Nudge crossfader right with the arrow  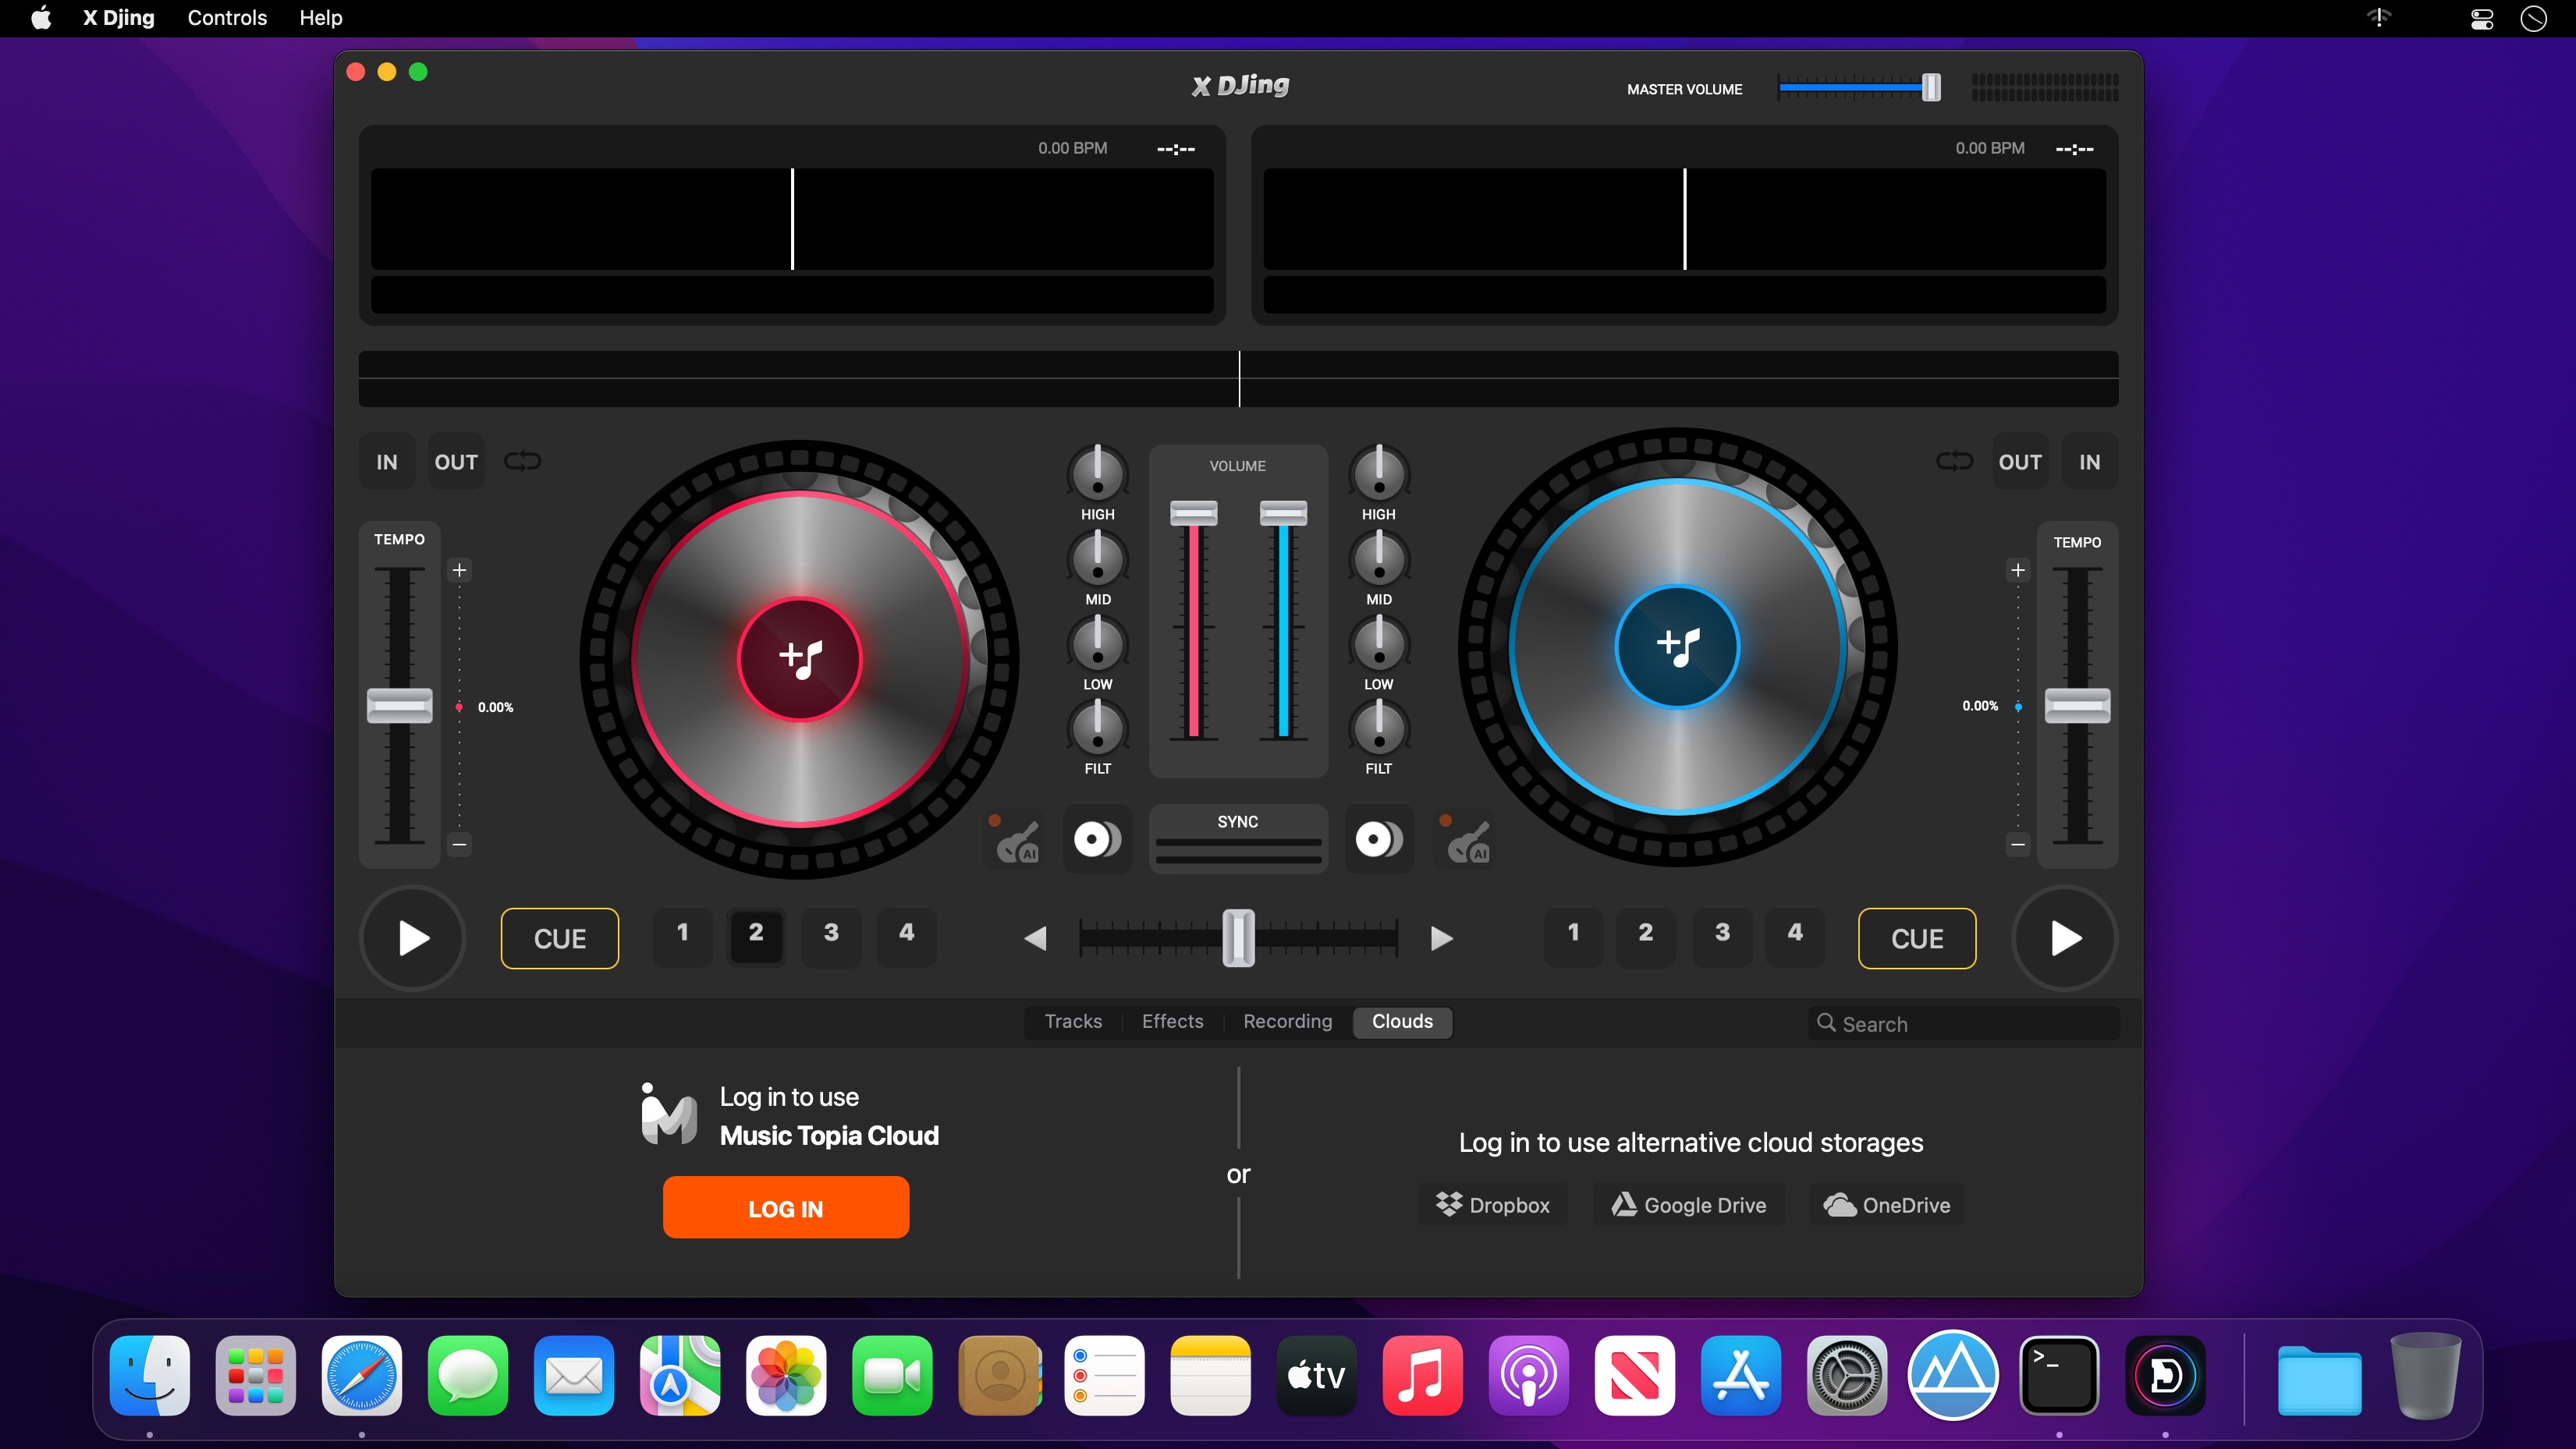1441,938
